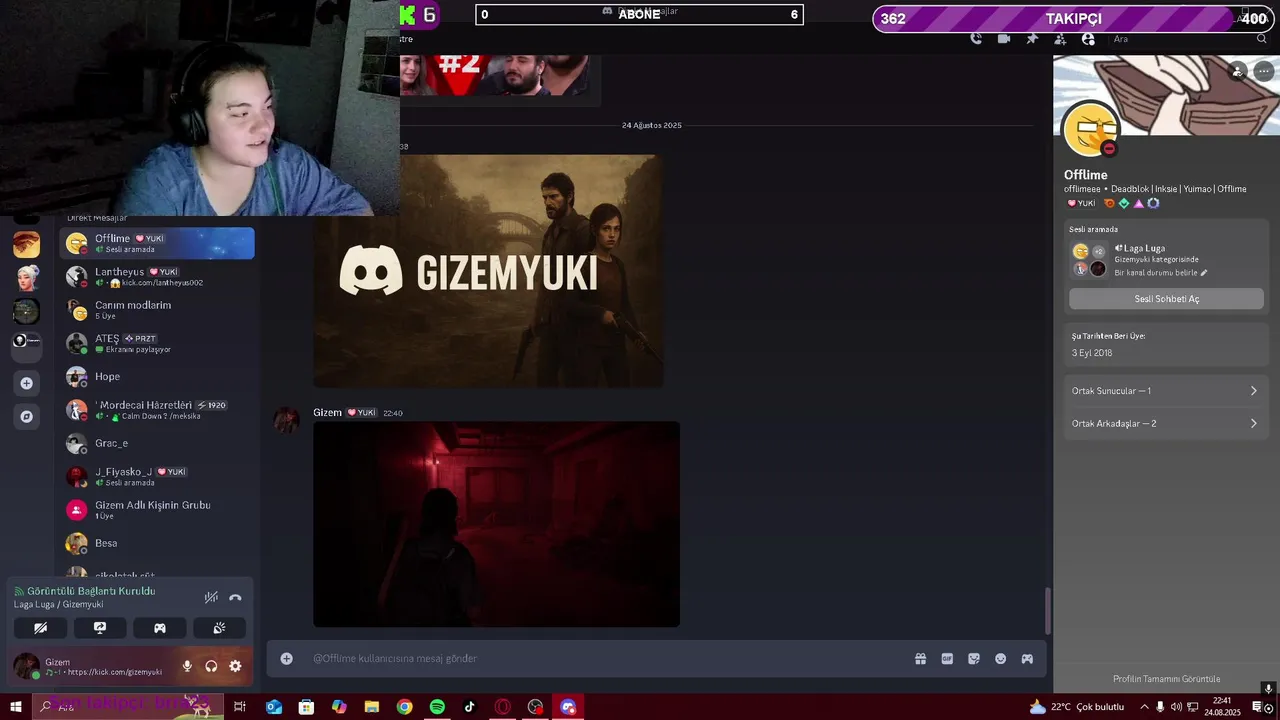The image size is (1280, 720).
Task: Open Lantheyus direct message
Action: [x=157, y=277]
